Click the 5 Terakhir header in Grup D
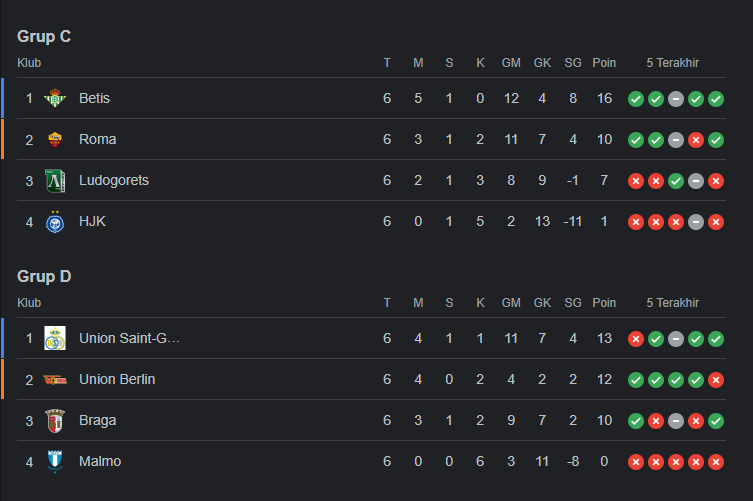Screen dimensions: 753x501 tap(672, 303)
